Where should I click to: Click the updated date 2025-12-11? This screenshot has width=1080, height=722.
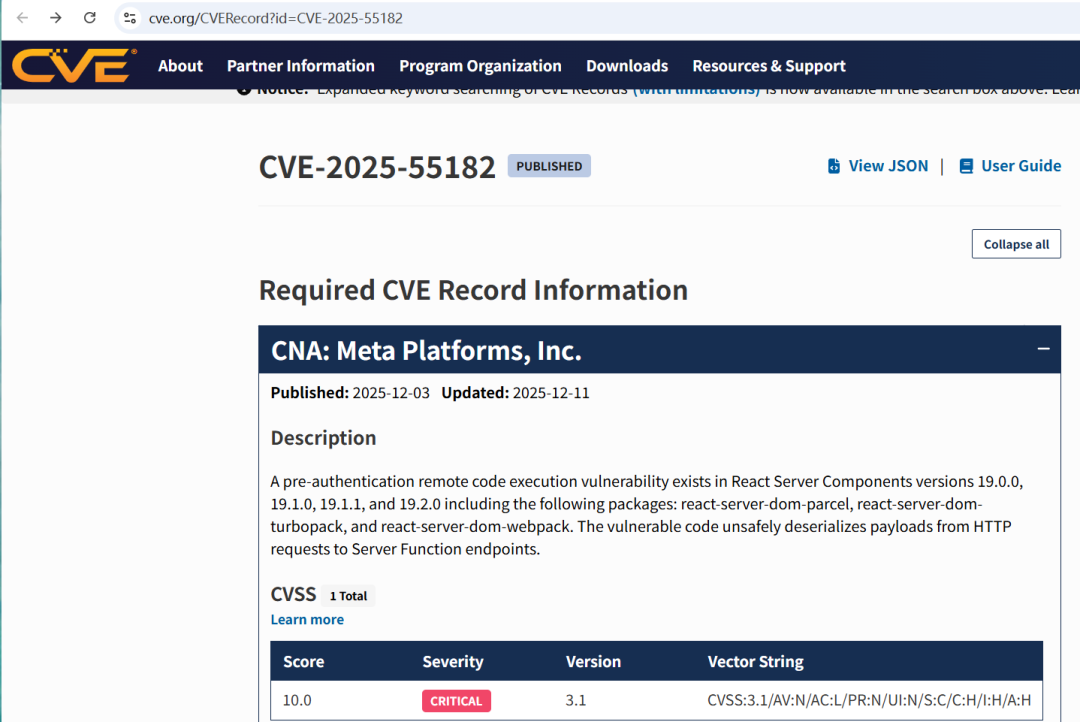click(551, 393)
